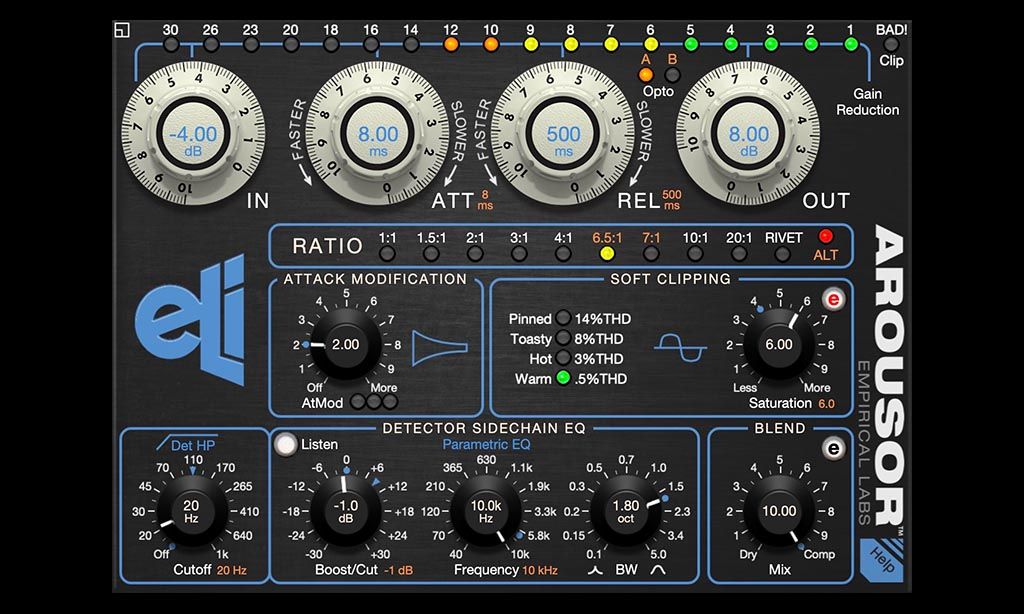Click the orange '500 ms' REL readout

click(x=672, y=200)
